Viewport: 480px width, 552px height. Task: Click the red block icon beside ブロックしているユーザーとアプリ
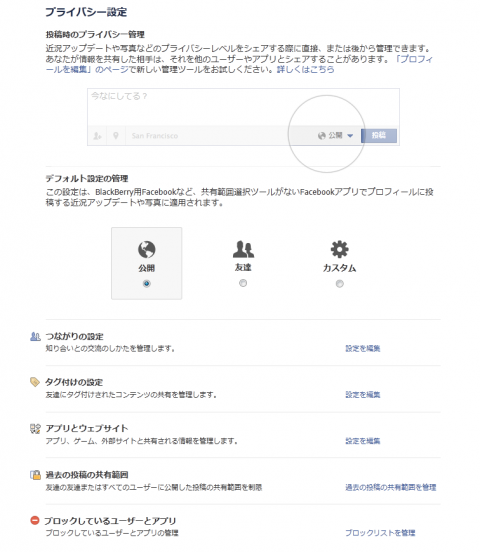coord(35,520)
